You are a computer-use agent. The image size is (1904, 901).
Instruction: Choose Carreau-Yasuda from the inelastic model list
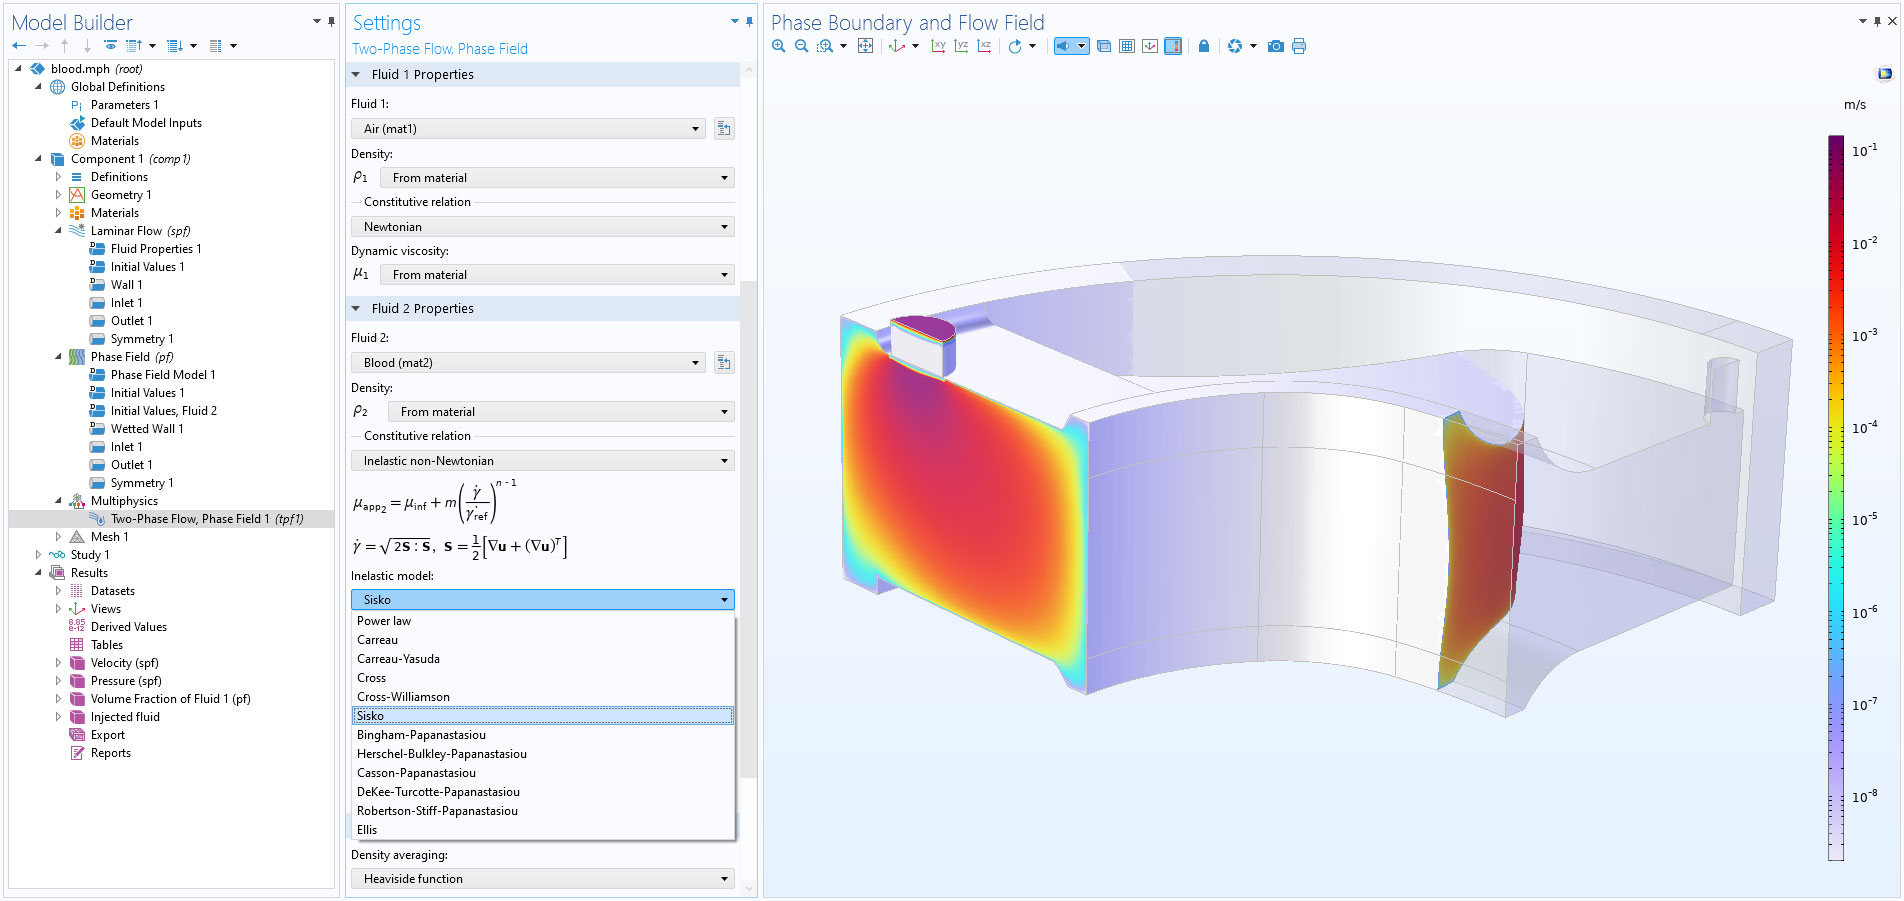point(398,659)
